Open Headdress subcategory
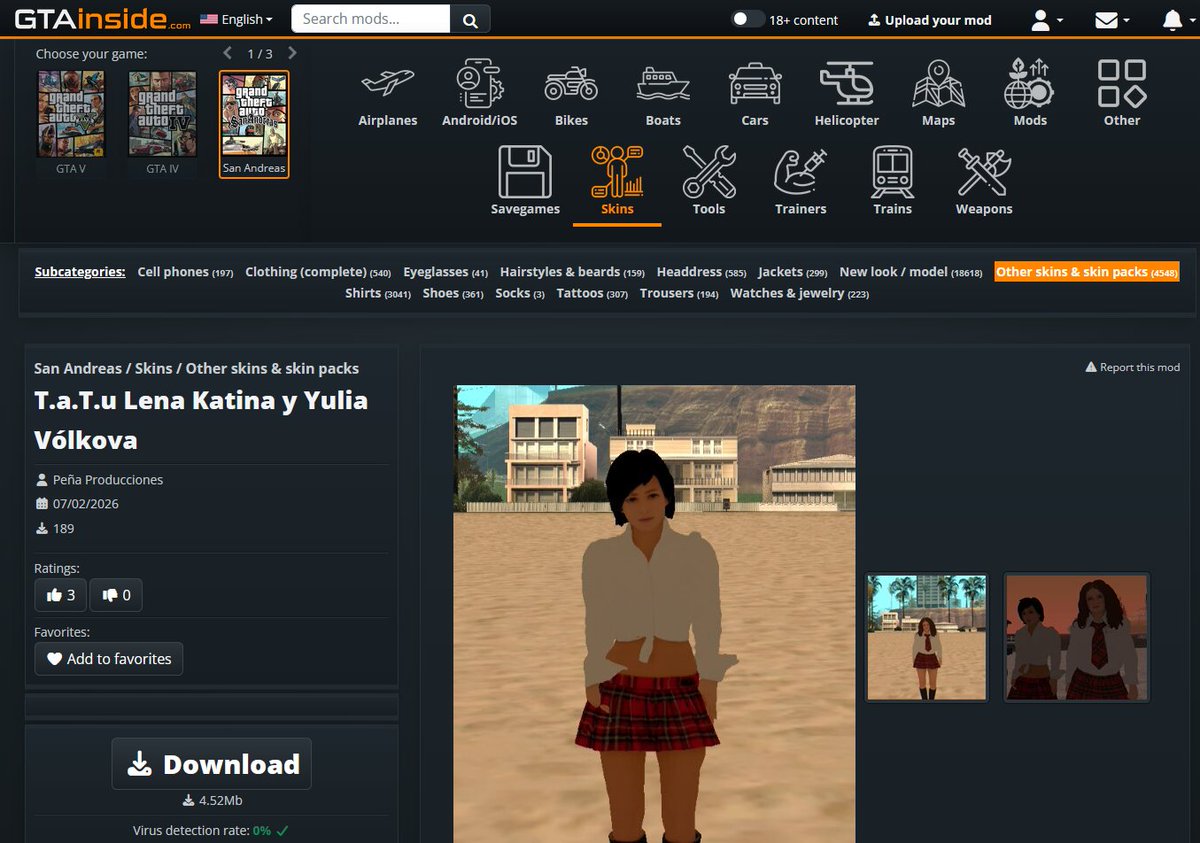The image size is (1200, 843). (701, 272)
